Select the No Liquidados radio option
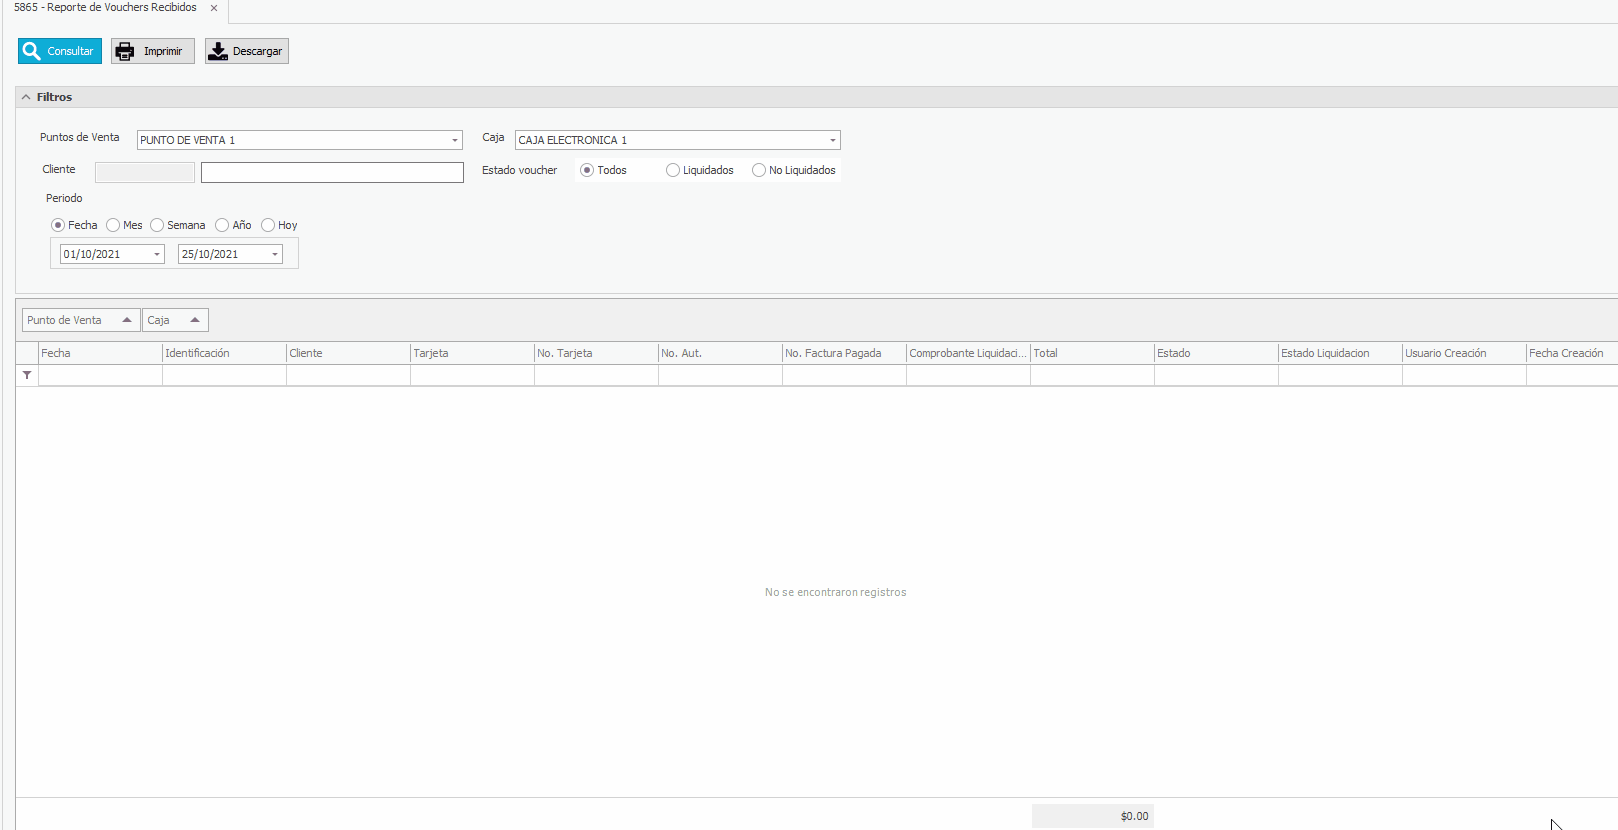This screenshot has width=1618, height=830. tap(759, 170)
